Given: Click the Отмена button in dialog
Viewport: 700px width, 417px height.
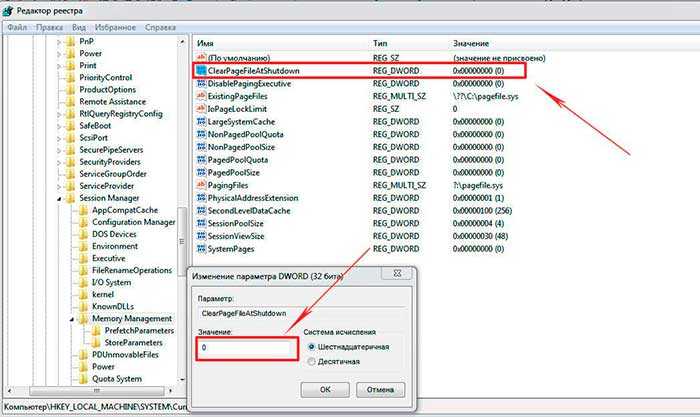Looking at the screenshot, I should click(380, 389).
